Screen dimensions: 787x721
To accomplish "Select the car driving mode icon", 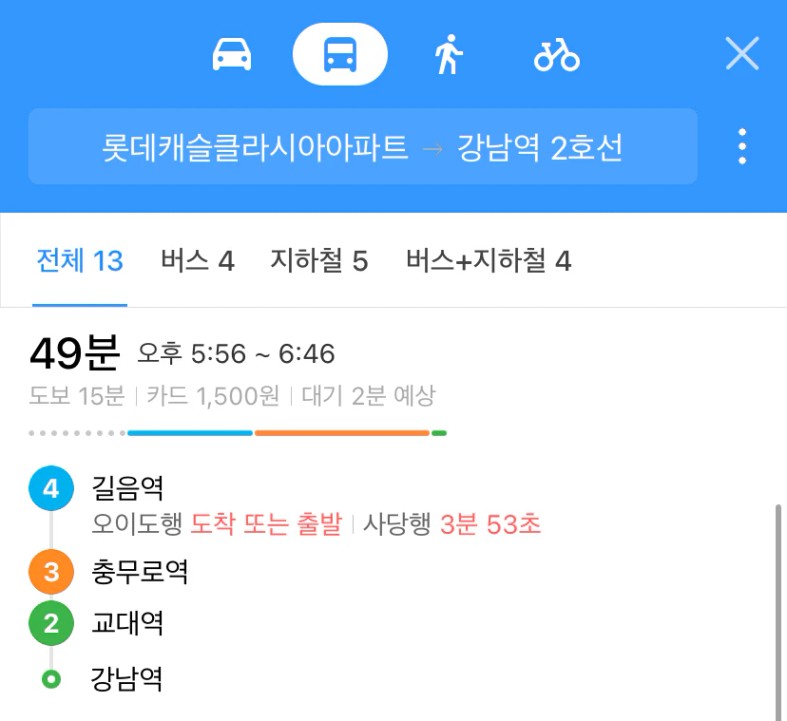I will tap(231, 54).
